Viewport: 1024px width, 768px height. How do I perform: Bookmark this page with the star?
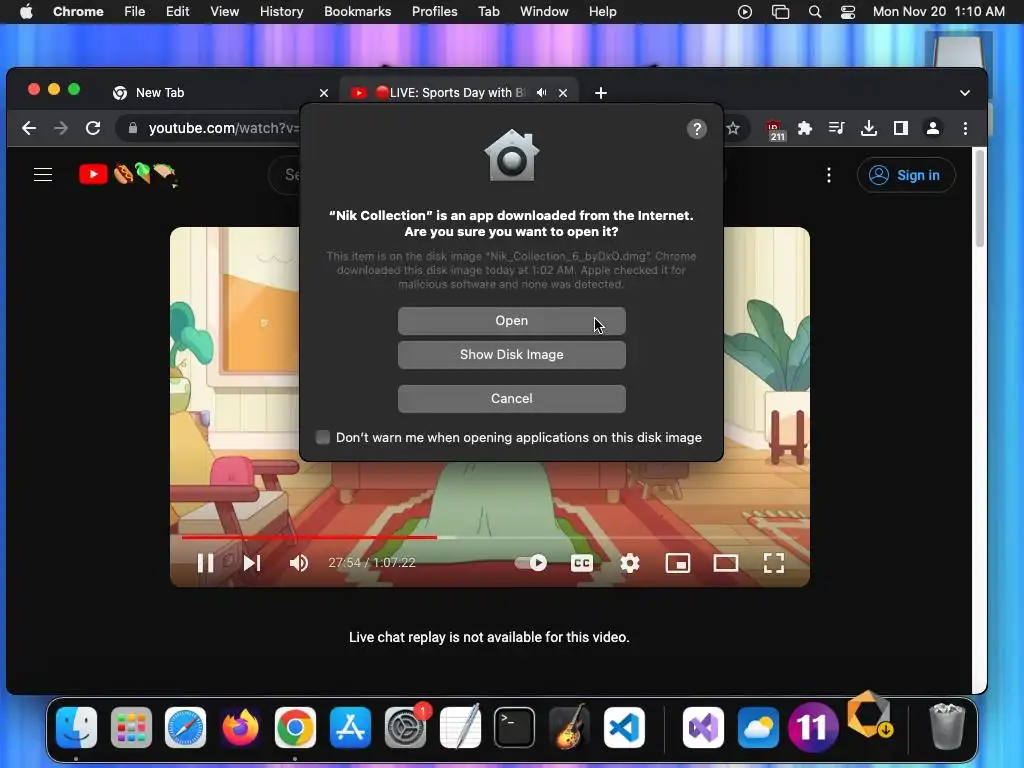coord(733,128)
